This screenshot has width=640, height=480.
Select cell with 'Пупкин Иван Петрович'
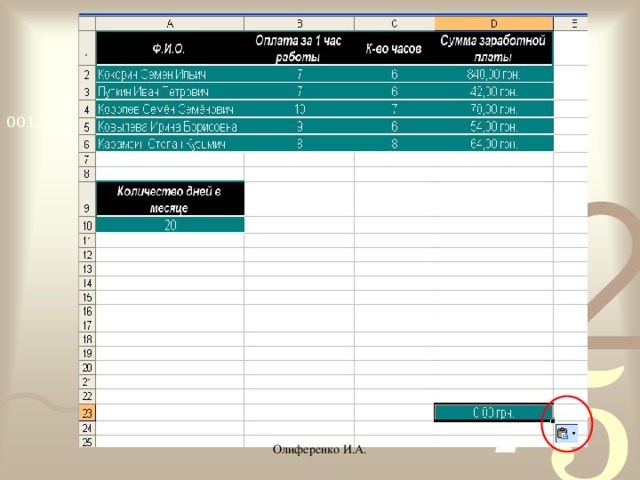pyautogui.click(x=170, y=91)
